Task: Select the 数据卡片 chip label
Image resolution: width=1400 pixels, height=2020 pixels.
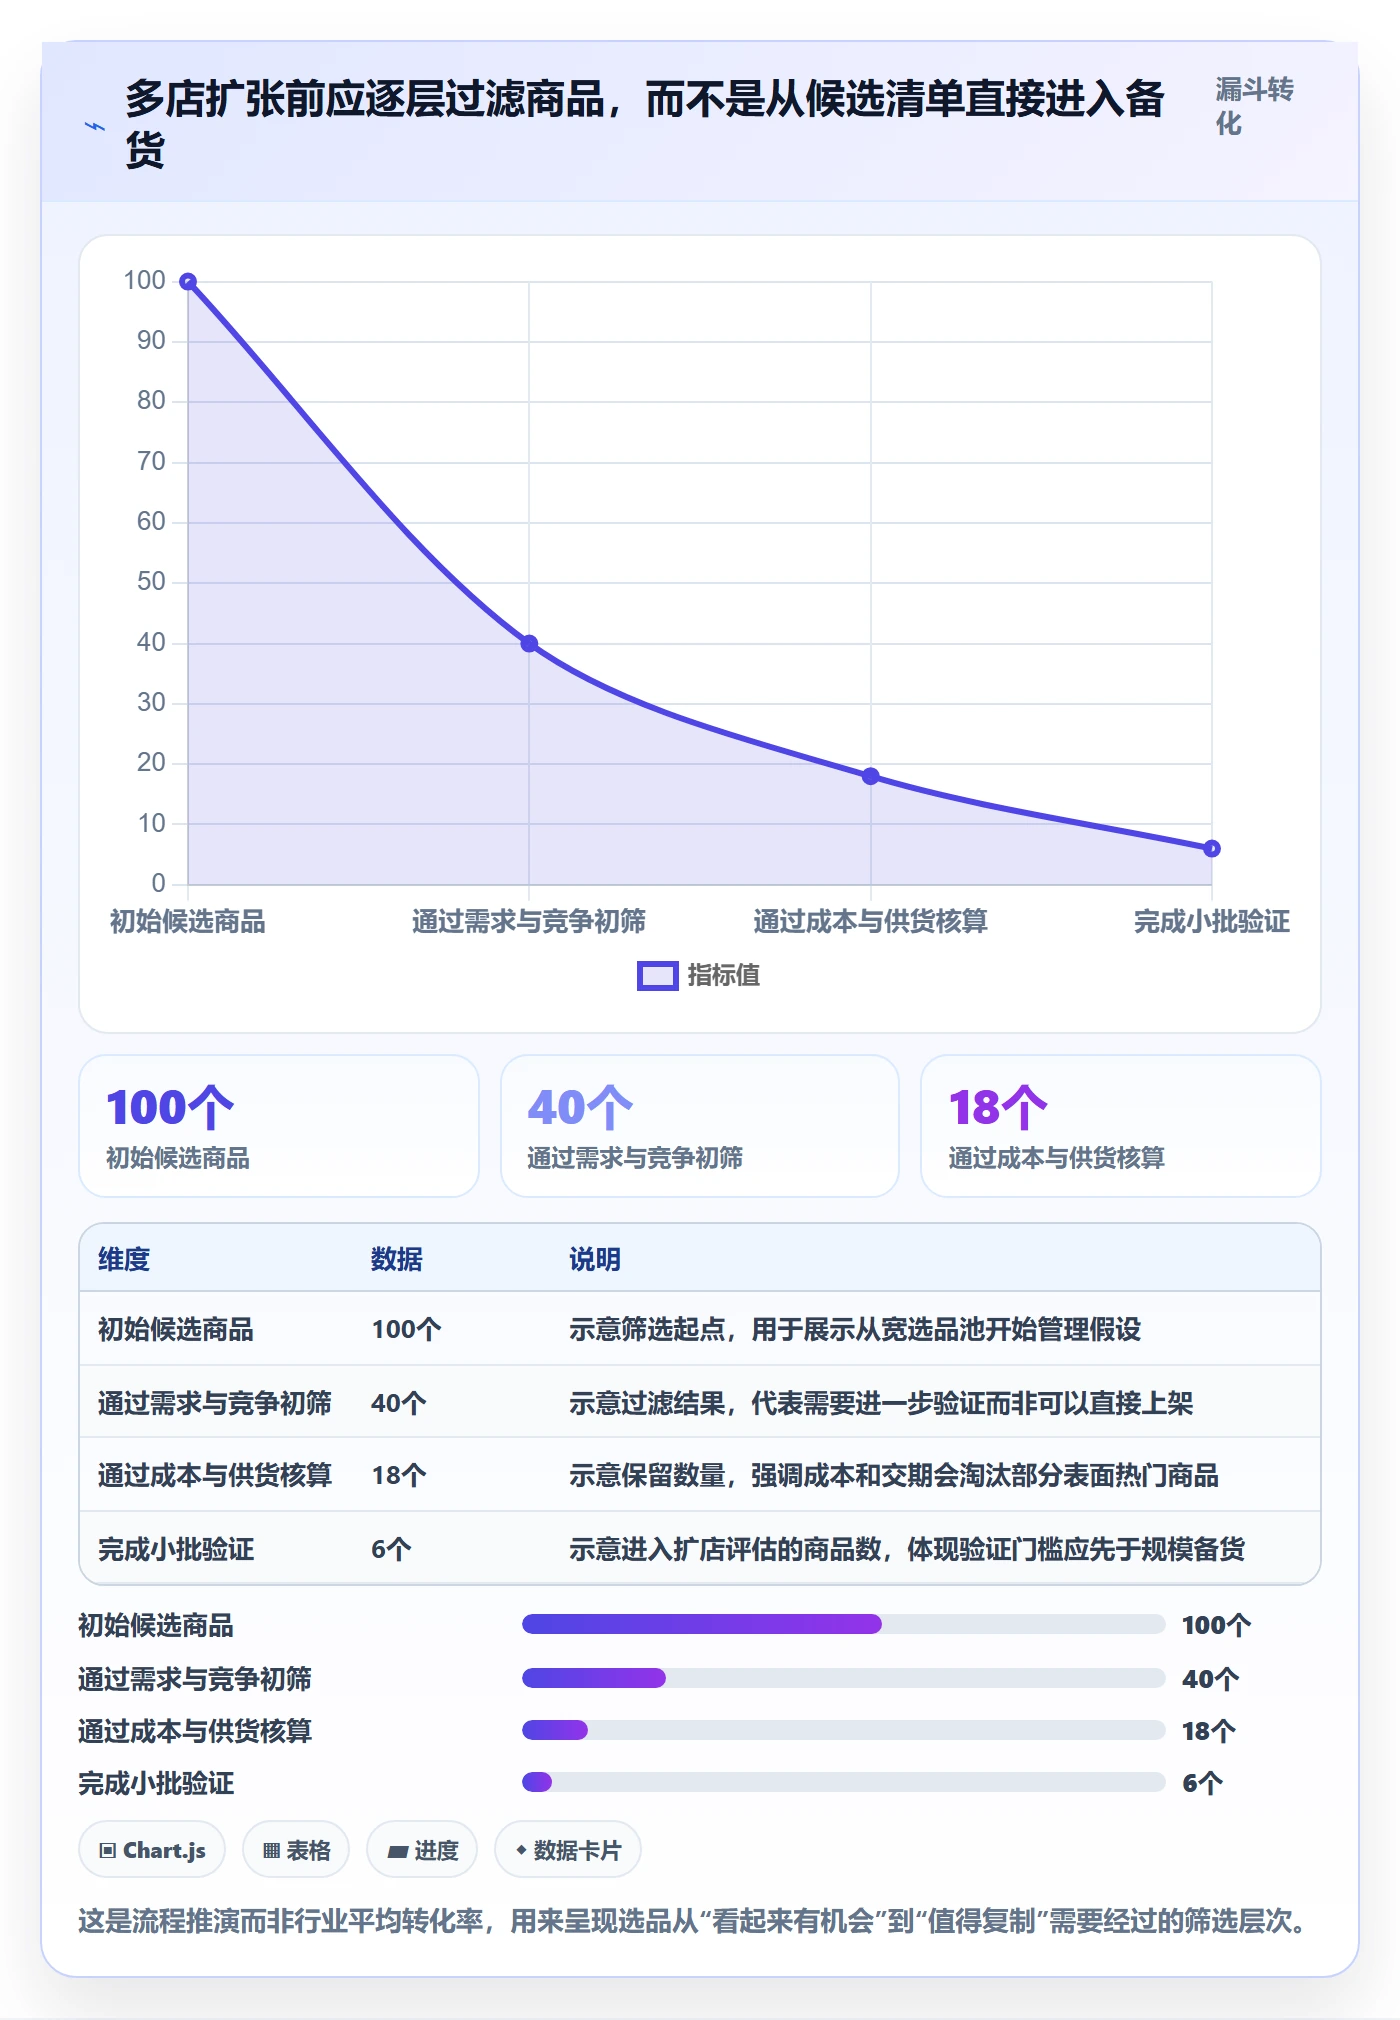Action: [x=577, y=1850]
